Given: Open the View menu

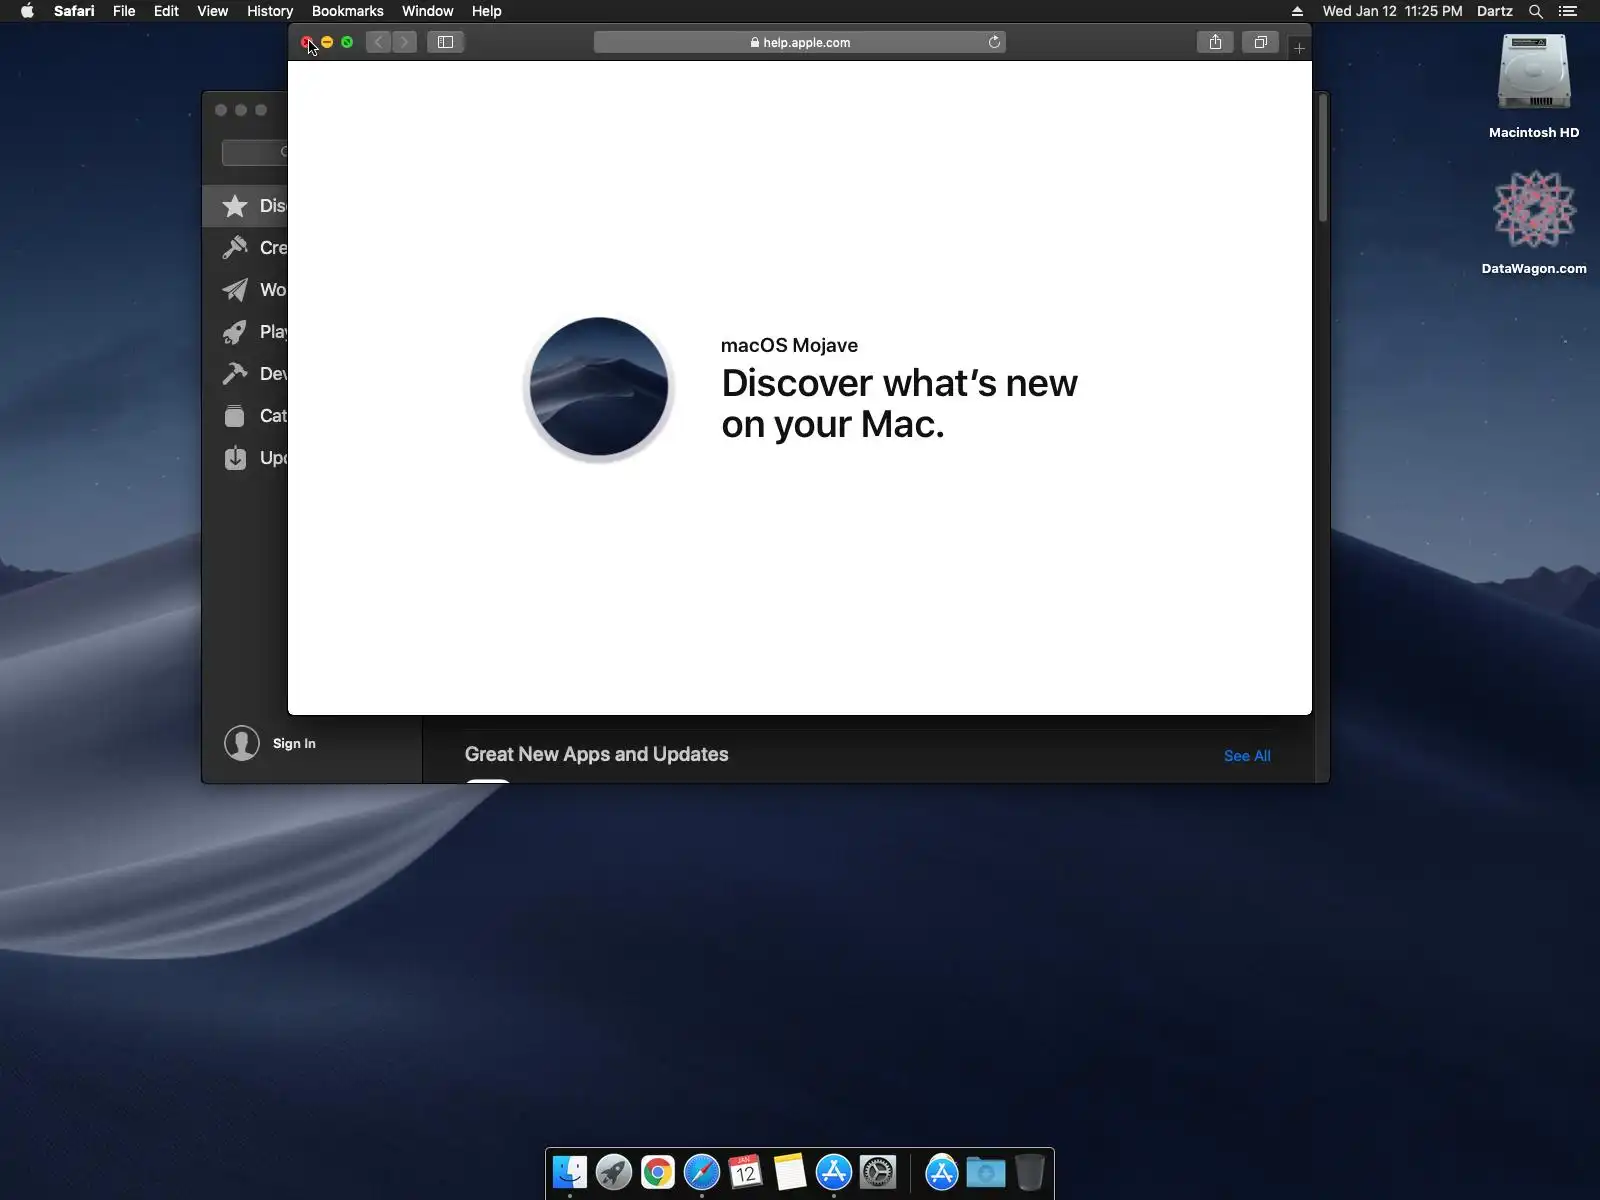Looking at the screenshot, I should click(x=212, y=11).
